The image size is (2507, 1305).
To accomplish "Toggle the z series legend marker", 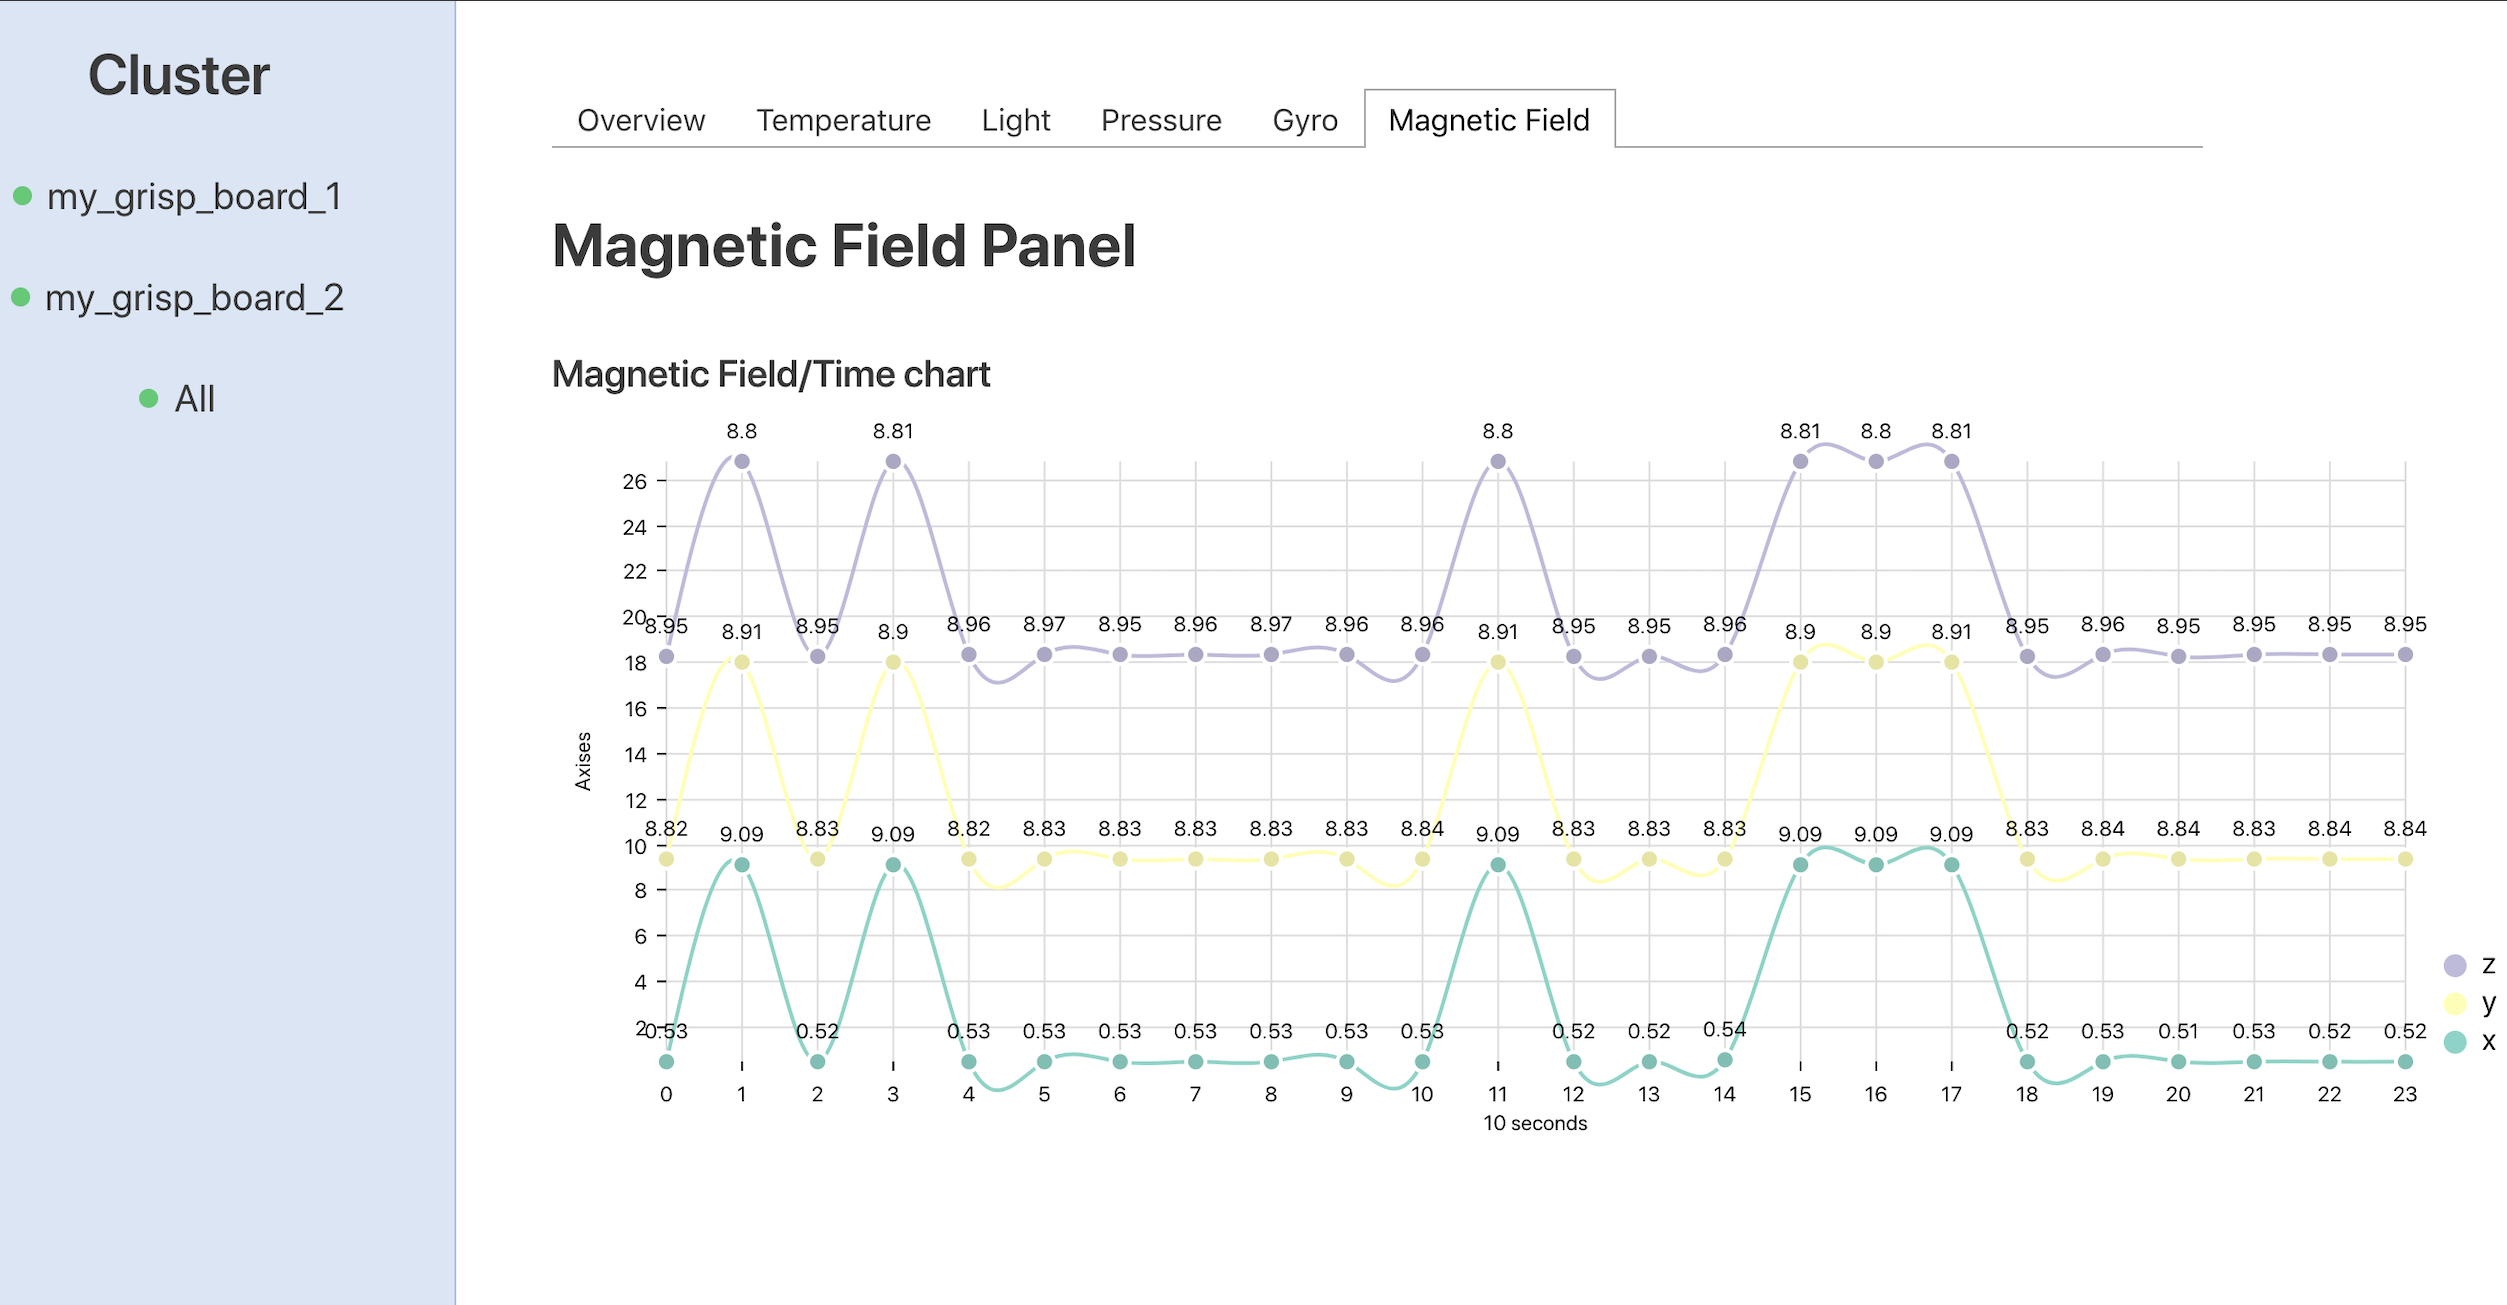I will pos(2454,965).
